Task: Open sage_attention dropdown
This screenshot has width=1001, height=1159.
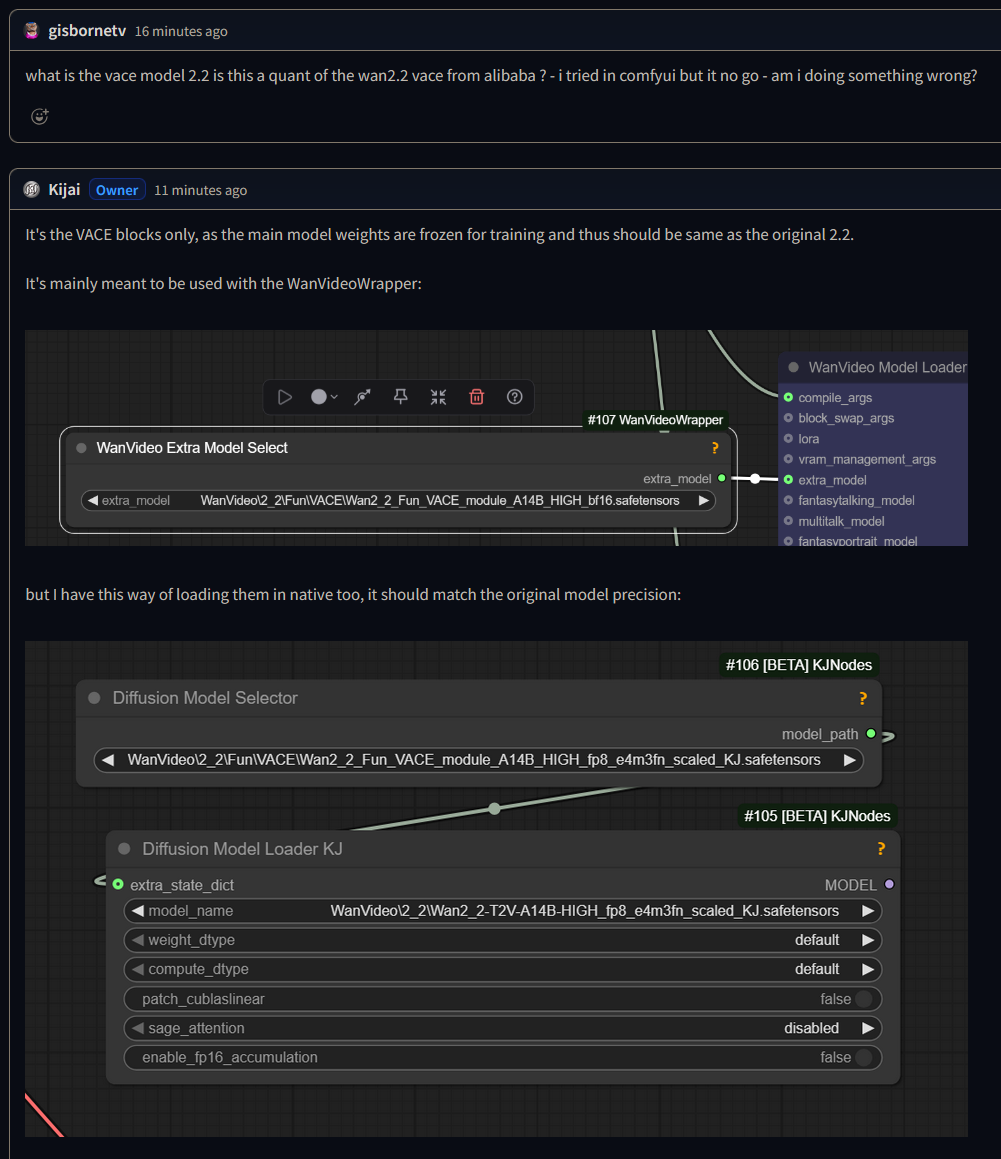Action: click(503, 1028)
